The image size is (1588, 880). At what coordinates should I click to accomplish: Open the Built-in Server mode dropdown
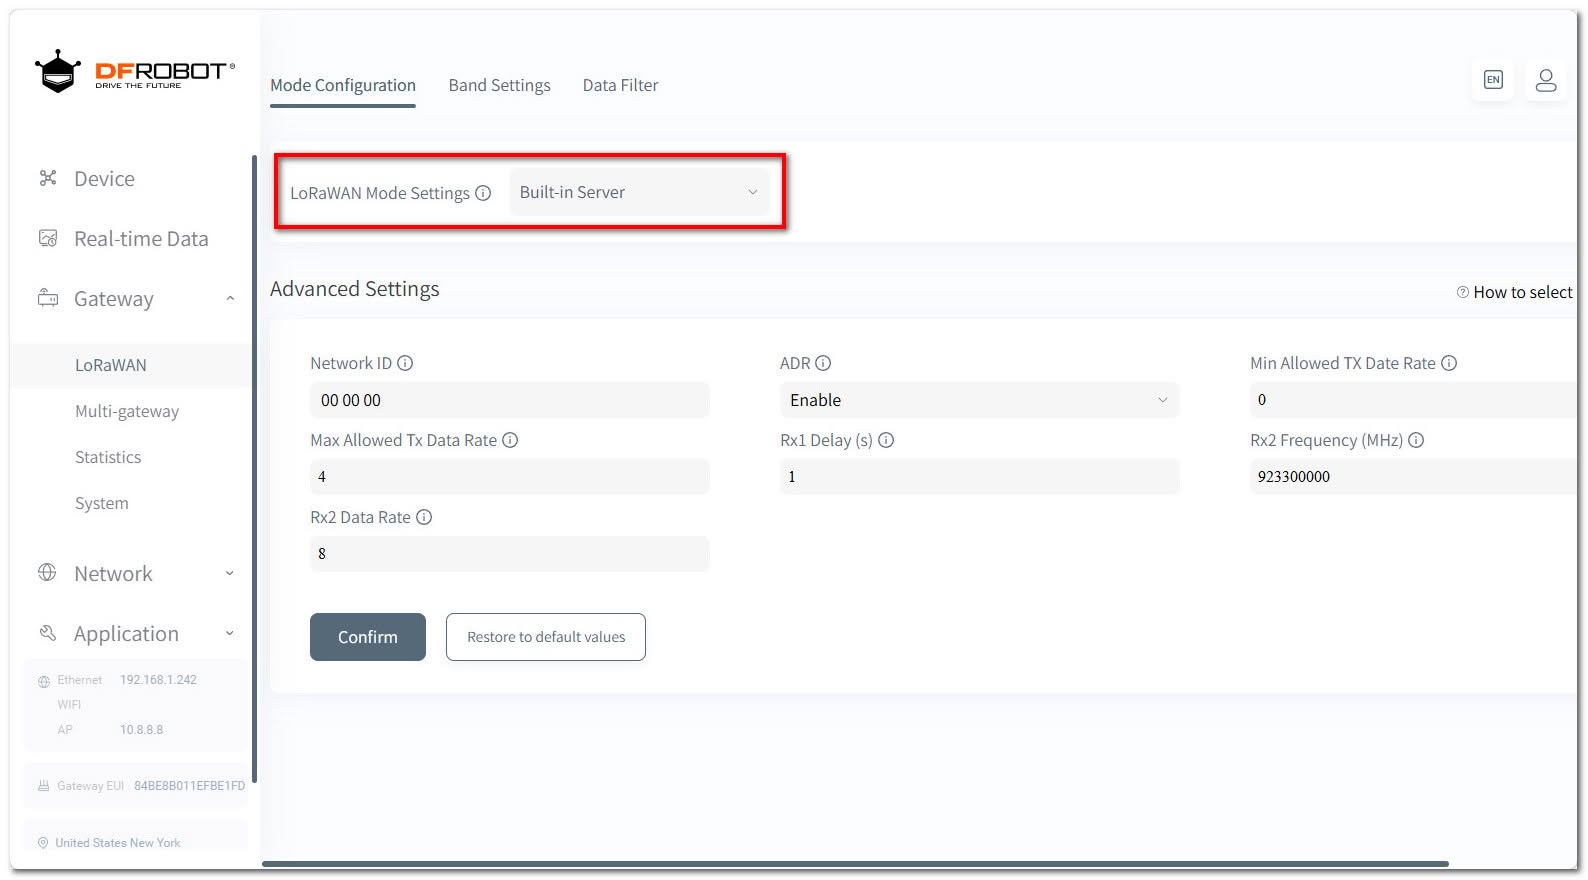640,192
